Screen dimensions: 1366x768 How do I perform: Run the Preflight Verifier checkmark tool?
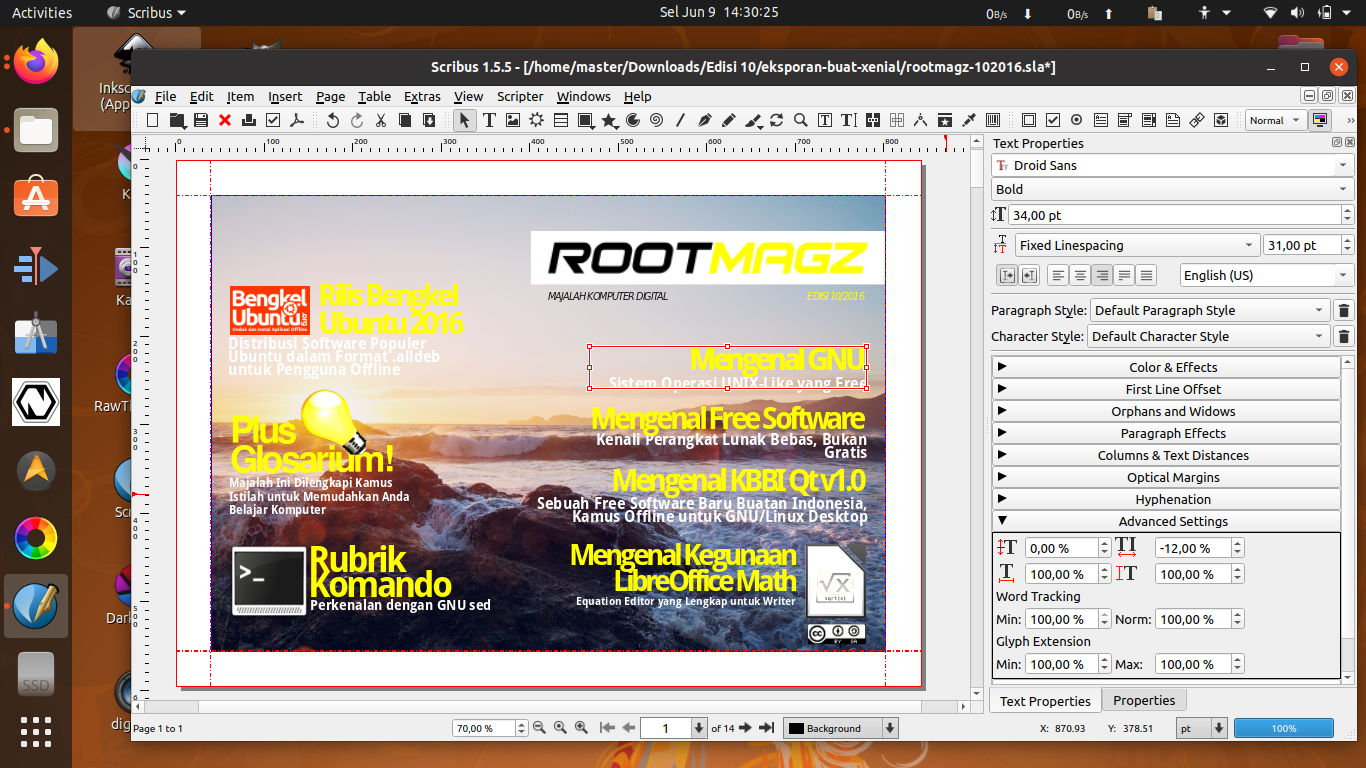click(273, 120)
